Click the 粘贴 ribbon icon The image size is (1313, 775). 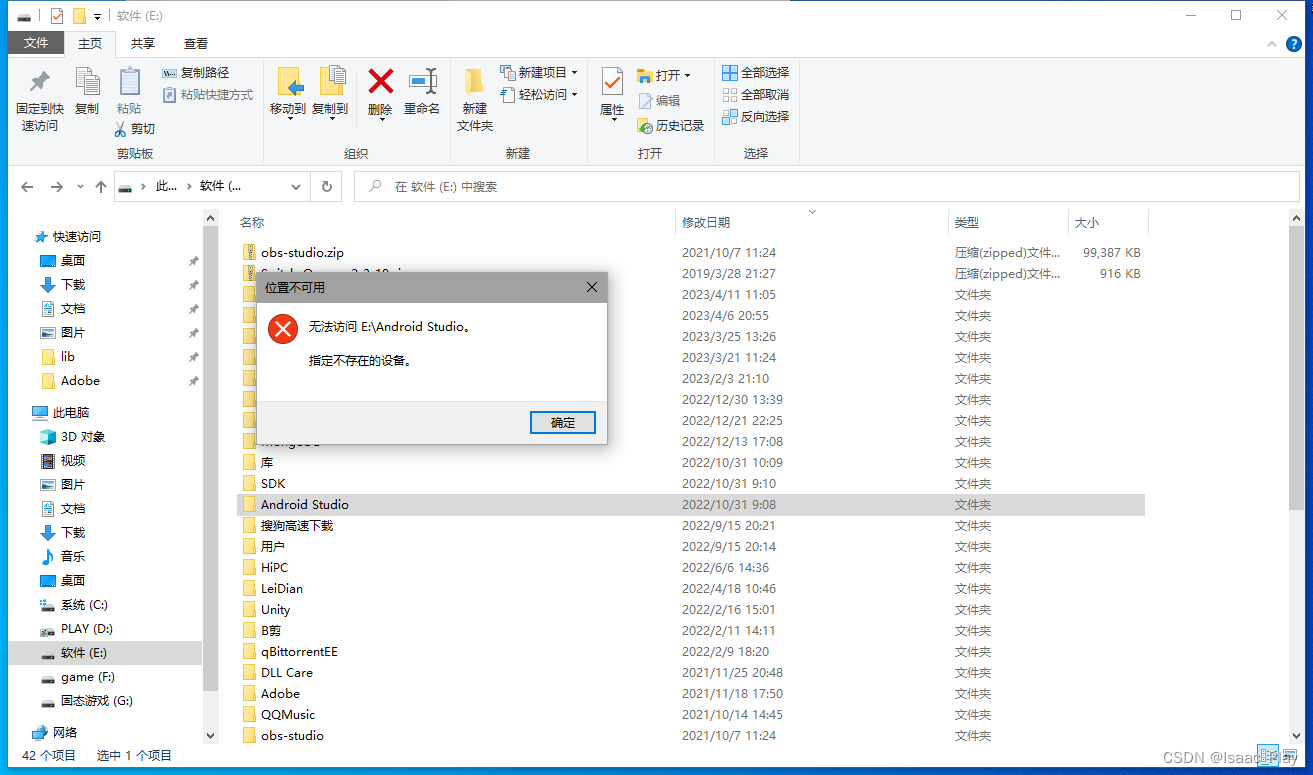tap(129, 82)
